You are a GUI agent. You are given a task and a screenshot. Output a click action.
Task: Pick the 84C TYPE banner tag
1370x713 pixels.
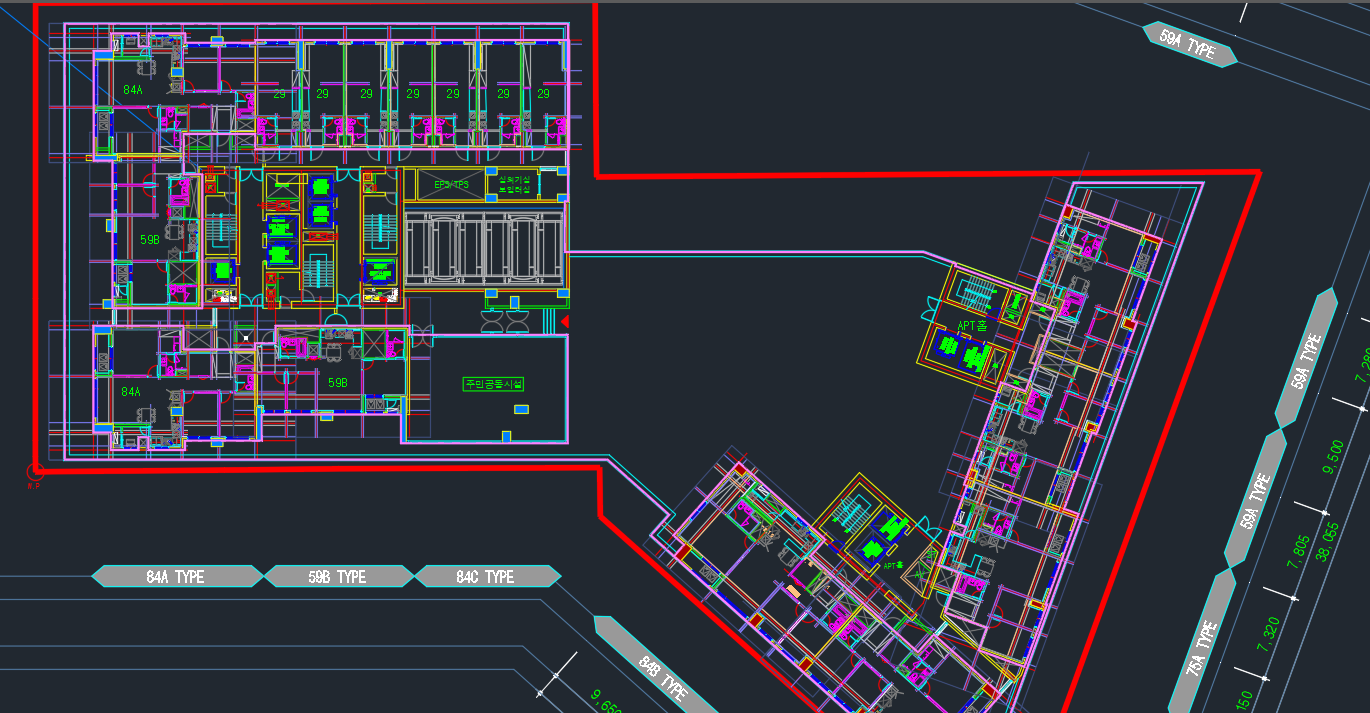486,577
